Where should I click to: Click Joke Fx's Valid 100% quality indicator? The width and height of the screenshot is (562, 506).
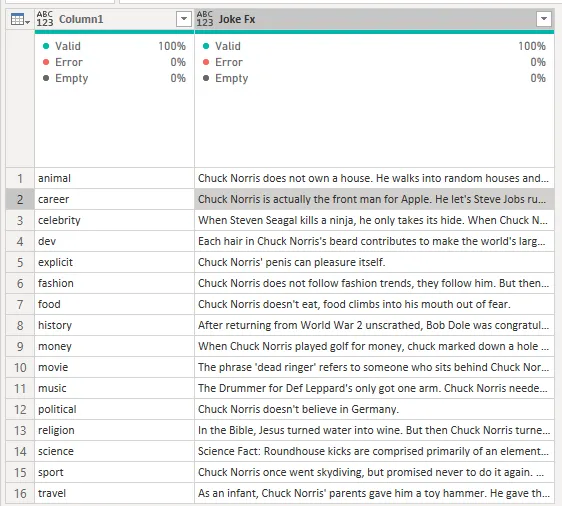[374, 46]
